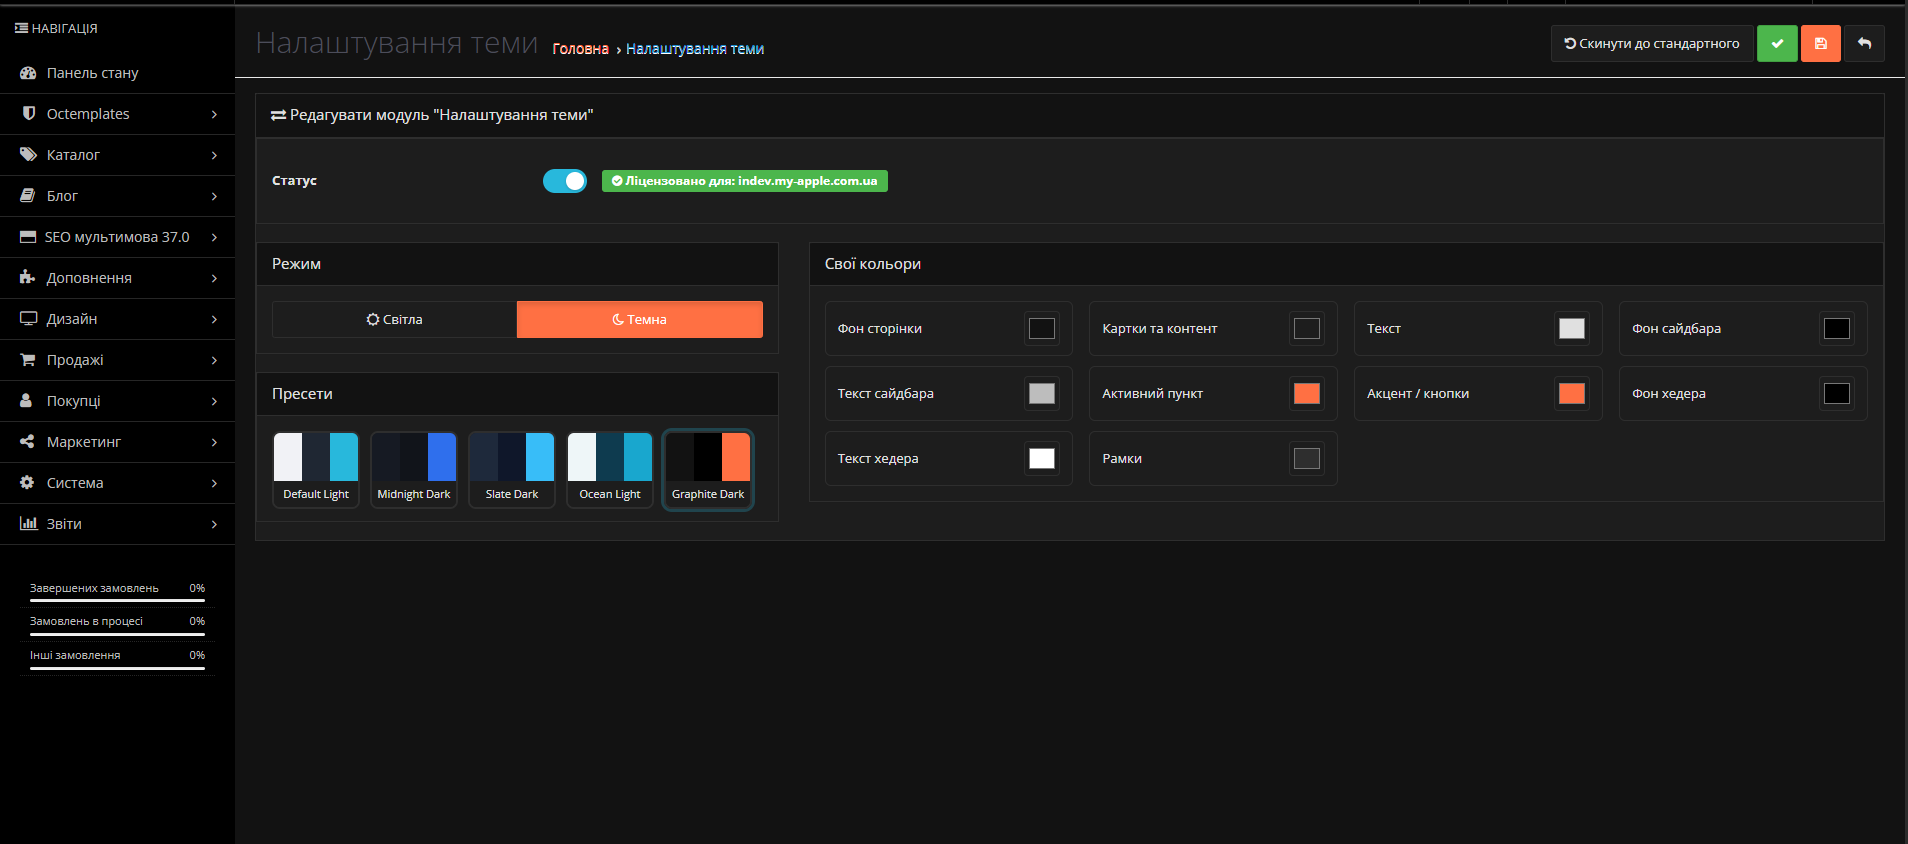Screen dimensions: 1908x844
Task: Expand the Продажі menu chevron
Action: pos(214,360)
